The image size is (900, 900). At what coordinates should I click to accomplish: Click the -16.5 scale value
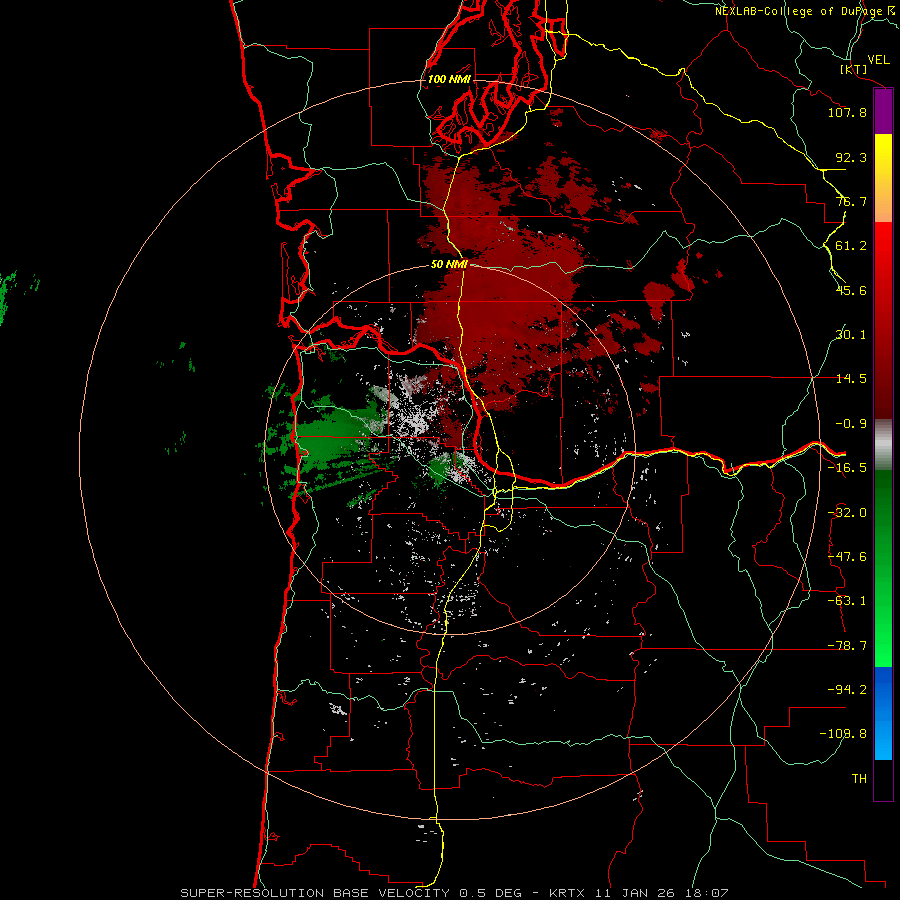tap(847, 468)
